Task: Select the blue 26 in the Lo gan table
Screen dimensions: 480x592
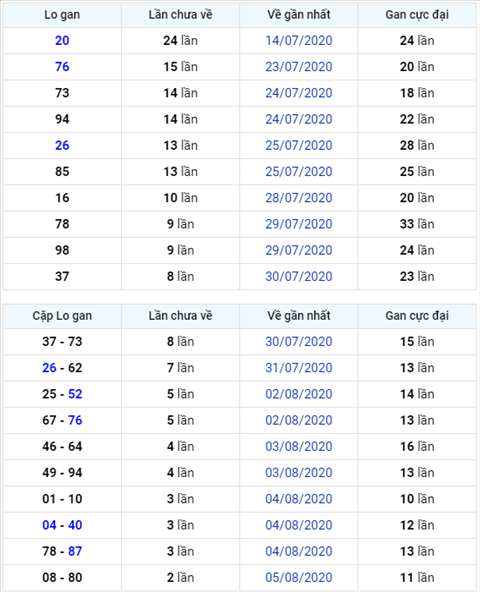Action: (62, 145)
